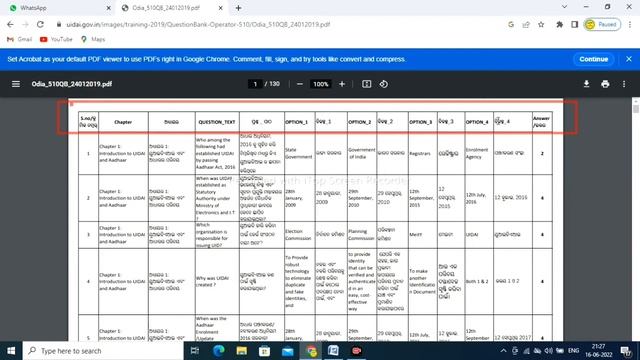This screenshot has width=640, height=360.
Task: Go back to previous page
Action: (x=10, y=24)
